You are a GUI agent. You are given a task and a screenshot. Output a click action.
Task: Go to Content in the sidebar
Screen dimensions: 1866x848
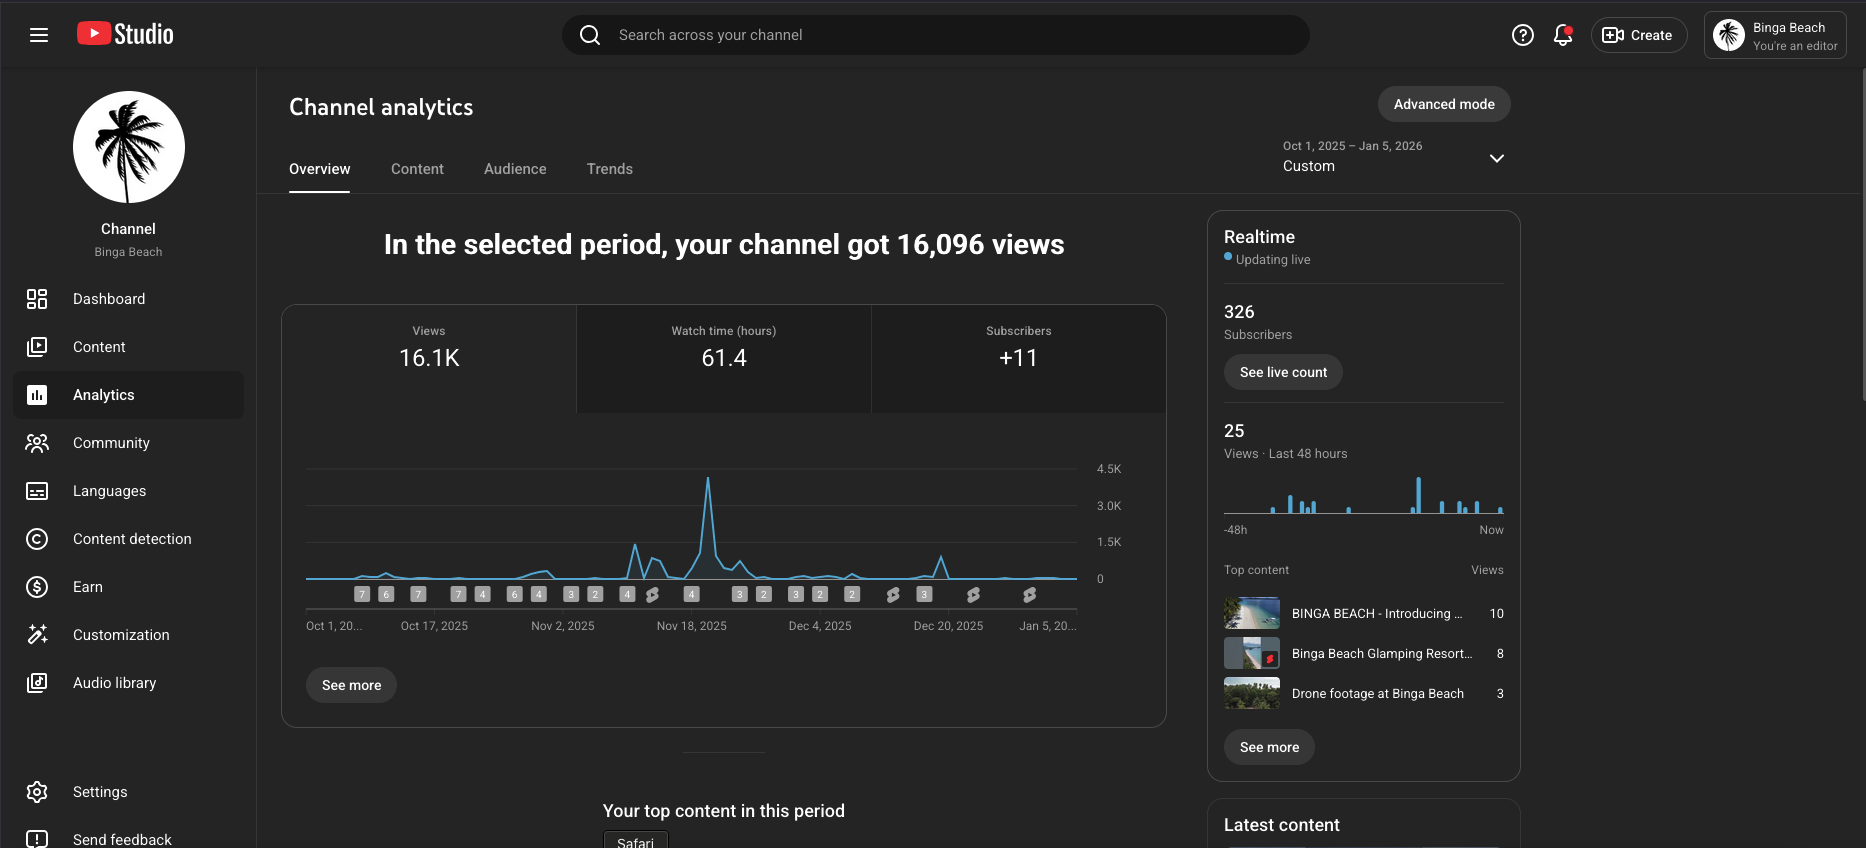point(128,347)
